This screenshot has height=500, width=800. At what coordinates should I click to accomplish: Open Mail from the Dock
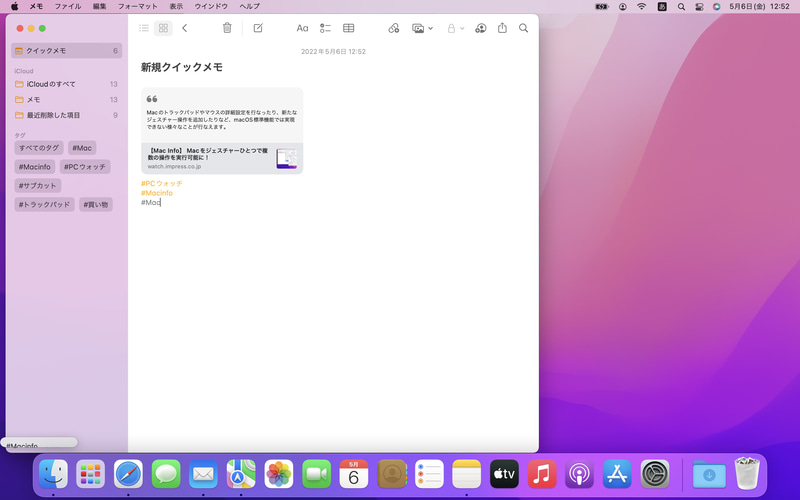204,474
